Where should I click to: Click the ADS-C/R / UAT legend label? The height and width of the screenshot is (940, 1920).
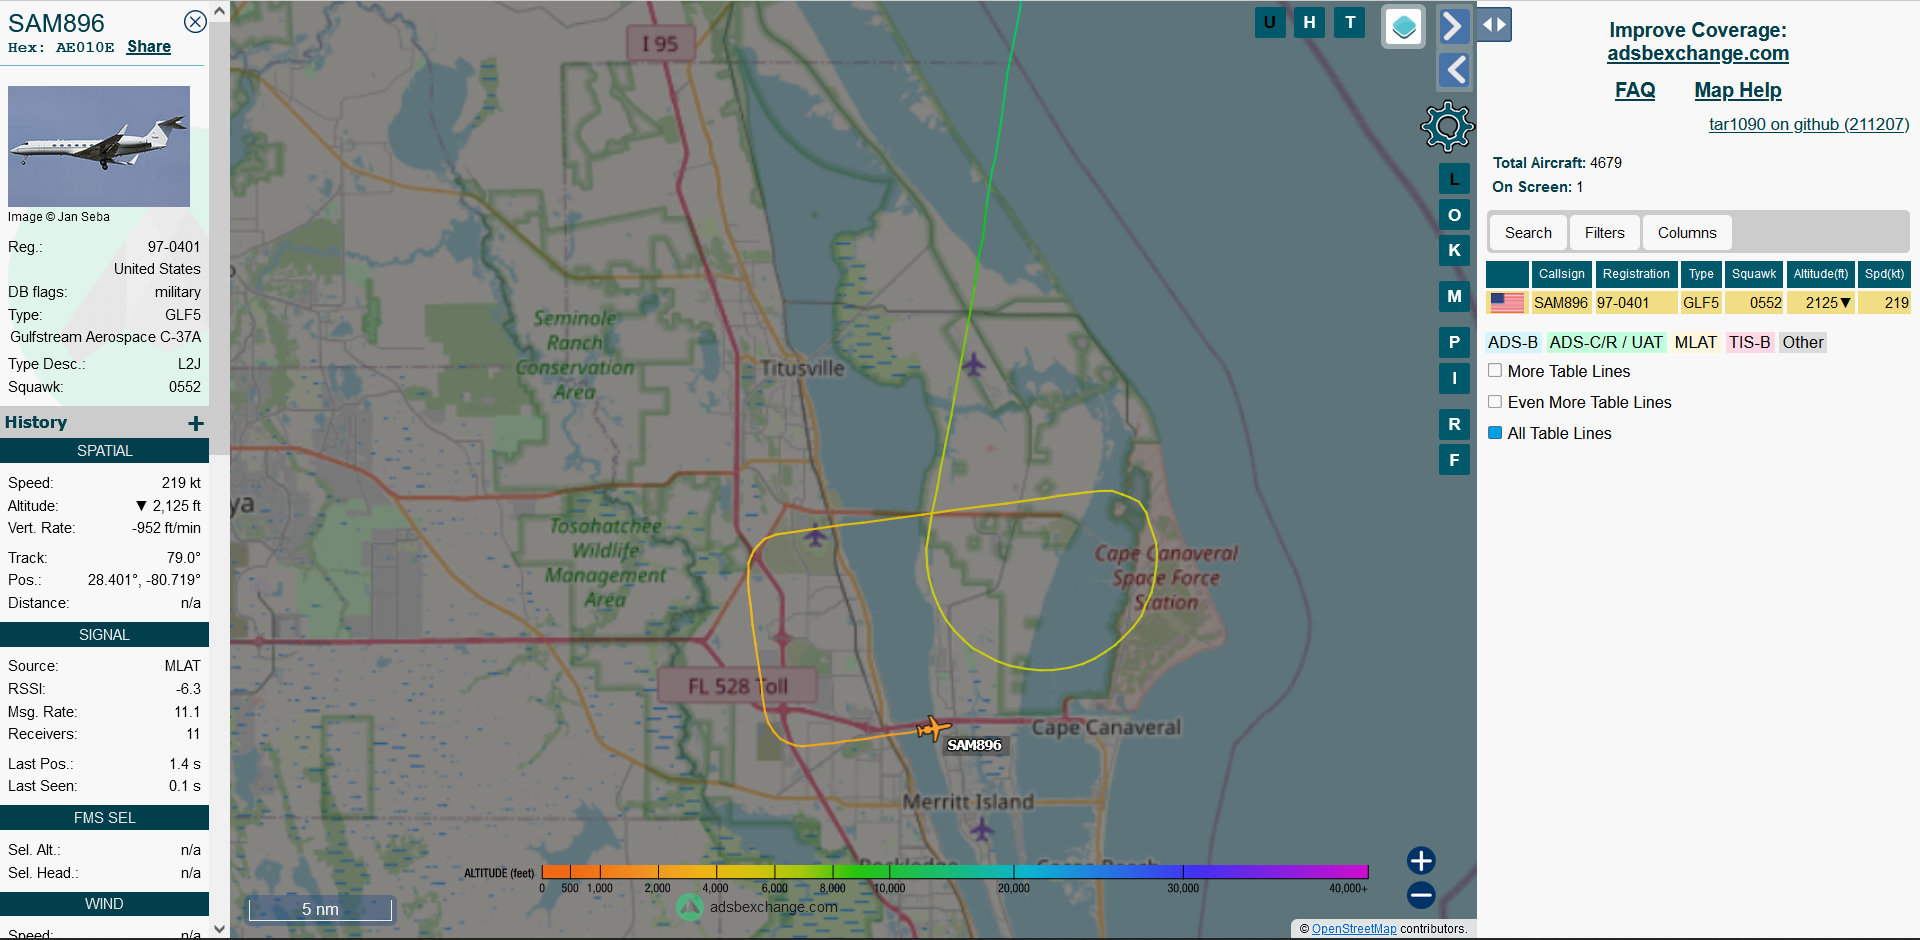(1606, 343)
